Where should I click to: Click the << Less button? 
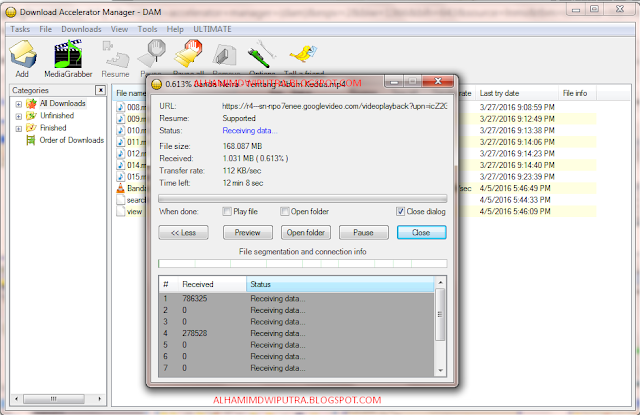click(183, 233)
